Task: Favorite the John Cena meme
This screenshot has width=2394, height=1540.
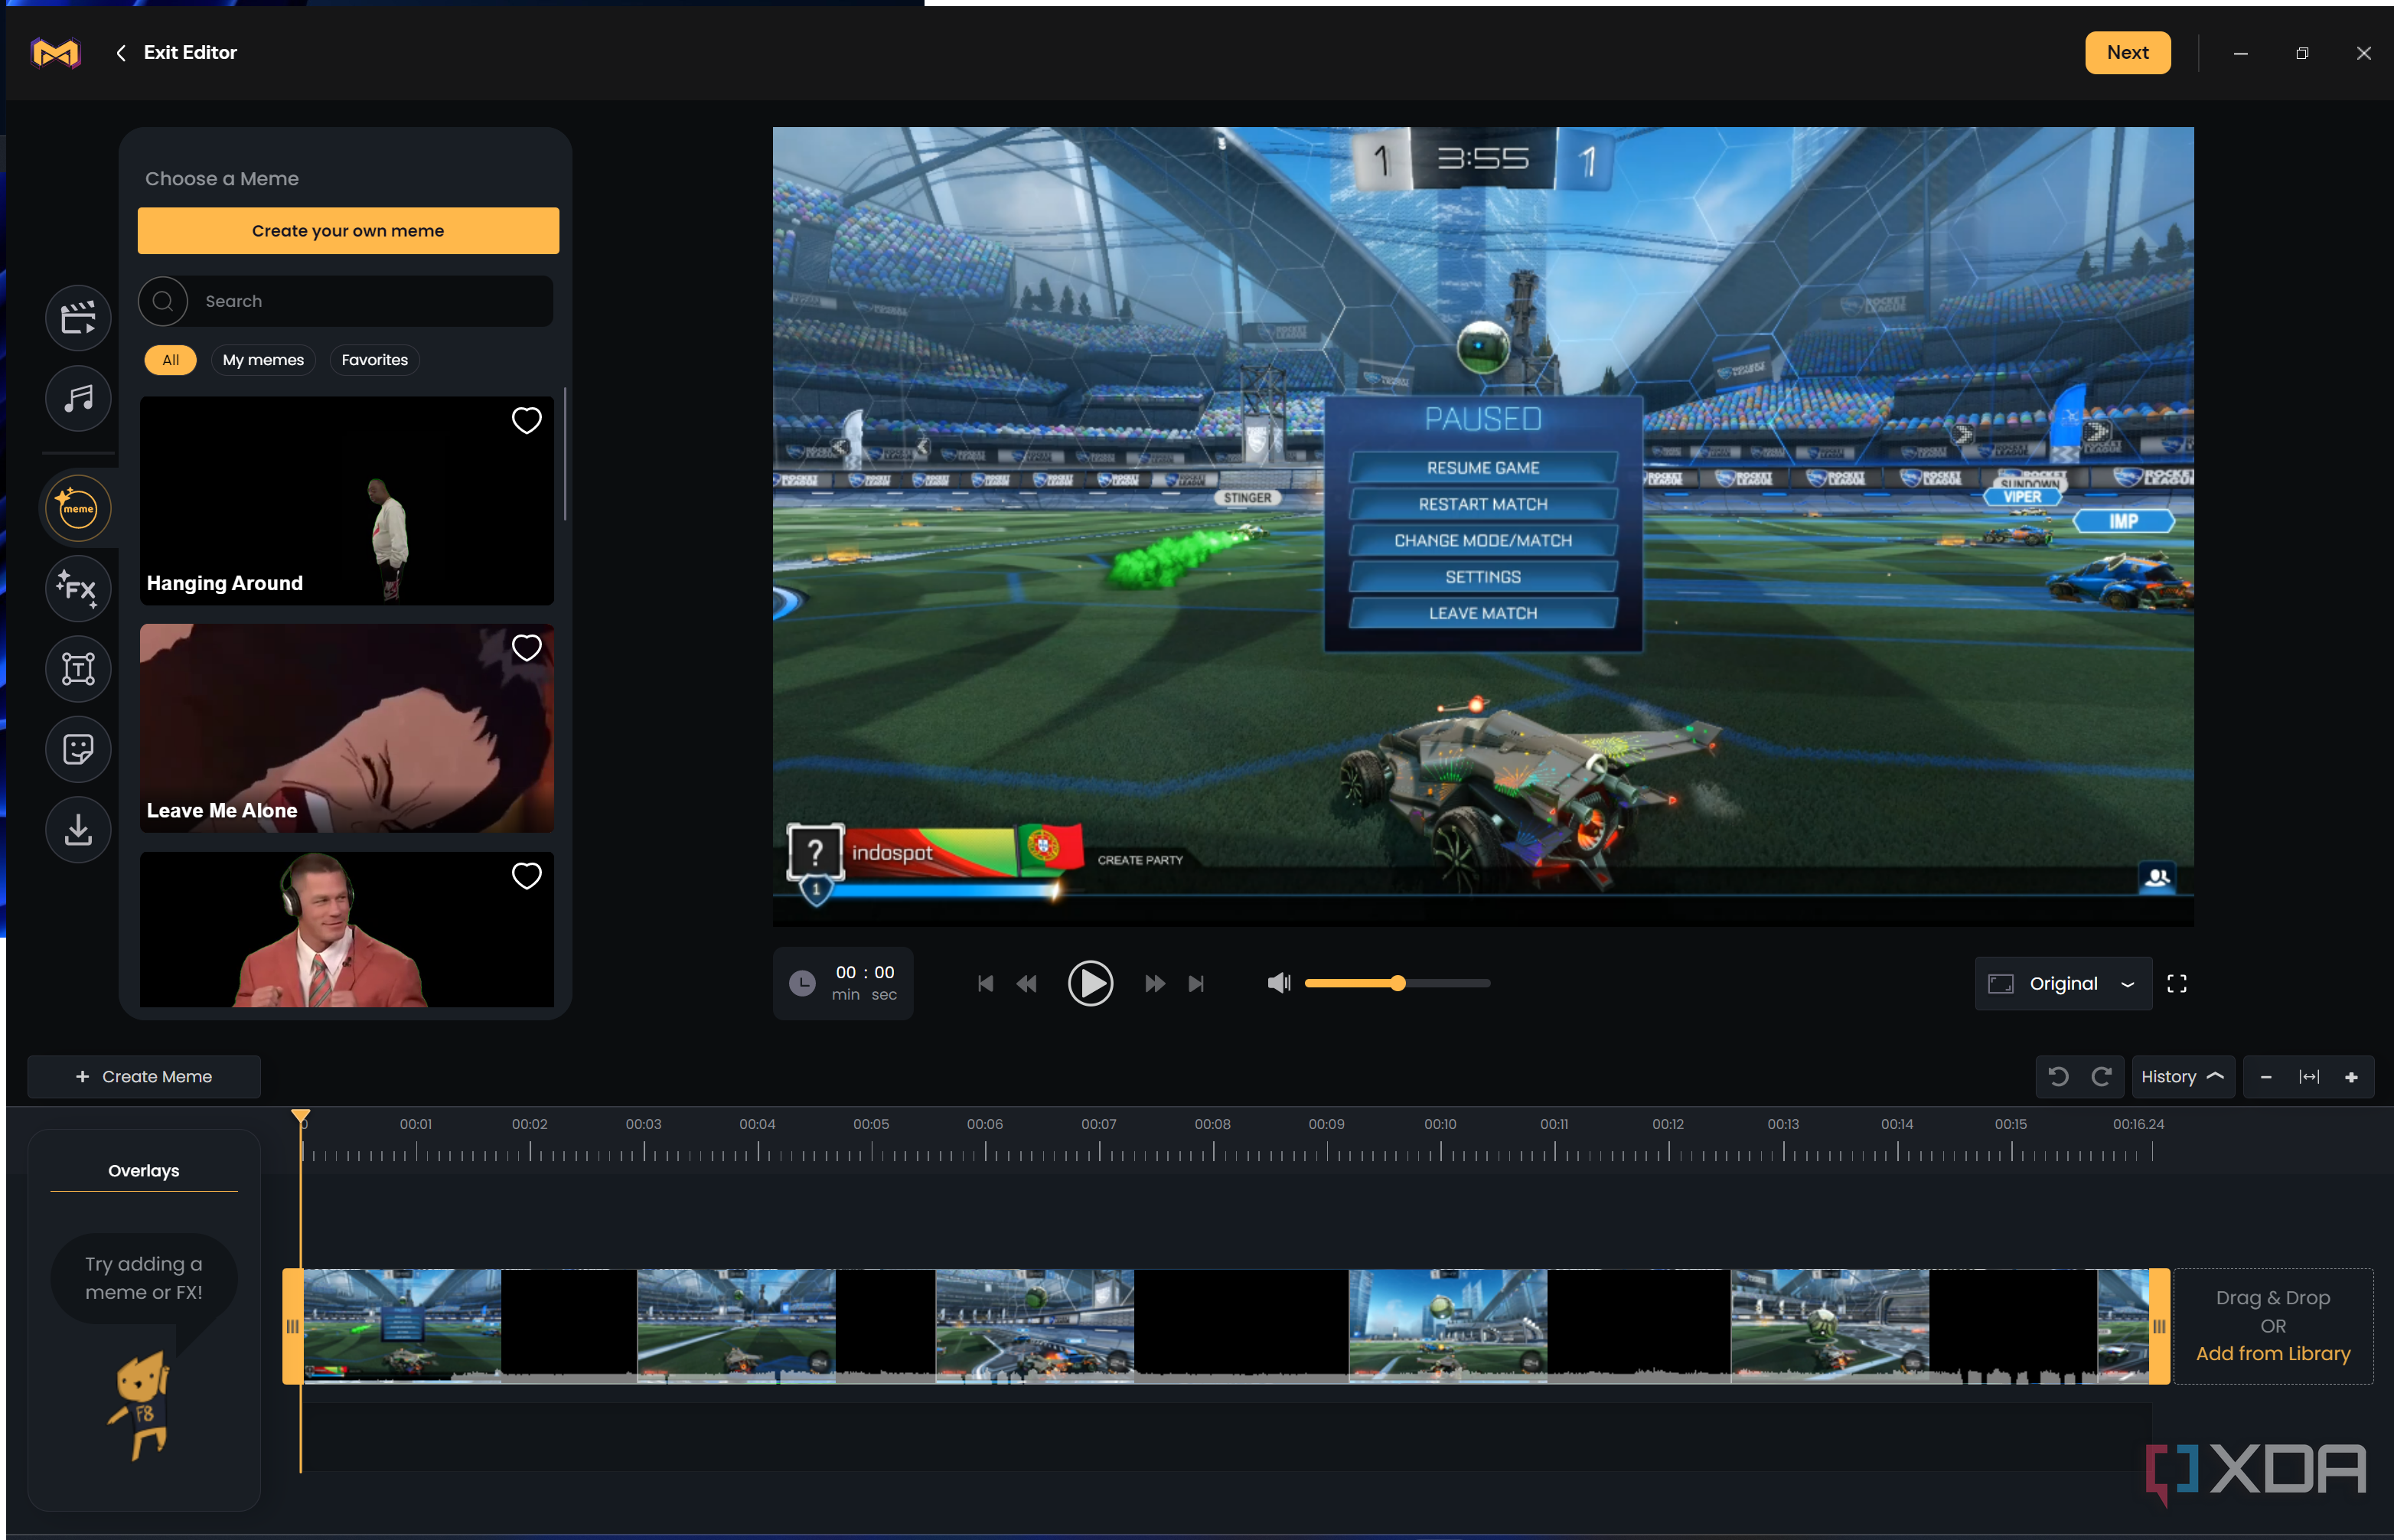Action: pyautogui.click(x=527, y=876)
